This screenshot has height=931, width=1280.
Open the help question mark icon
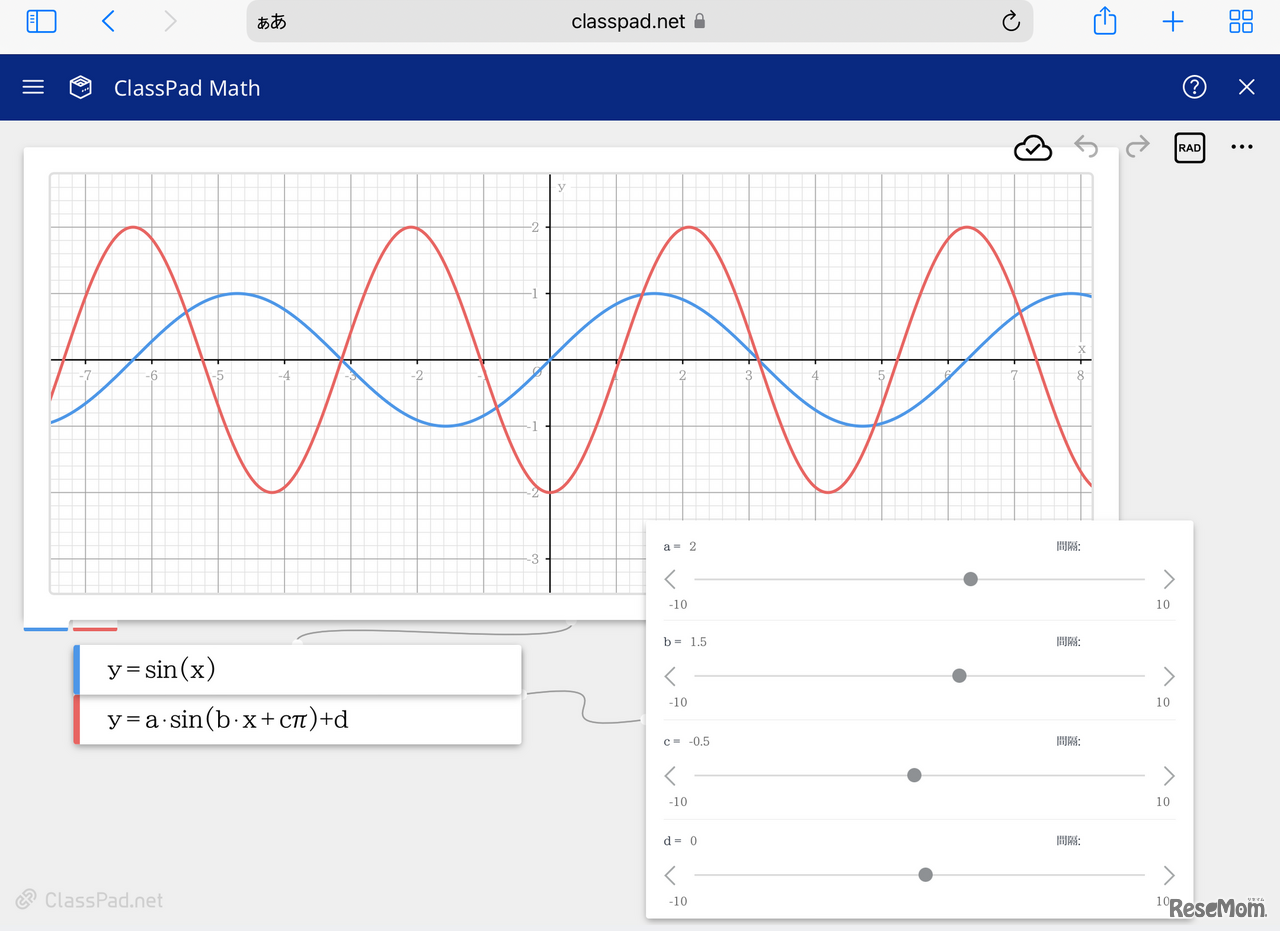1194,87
